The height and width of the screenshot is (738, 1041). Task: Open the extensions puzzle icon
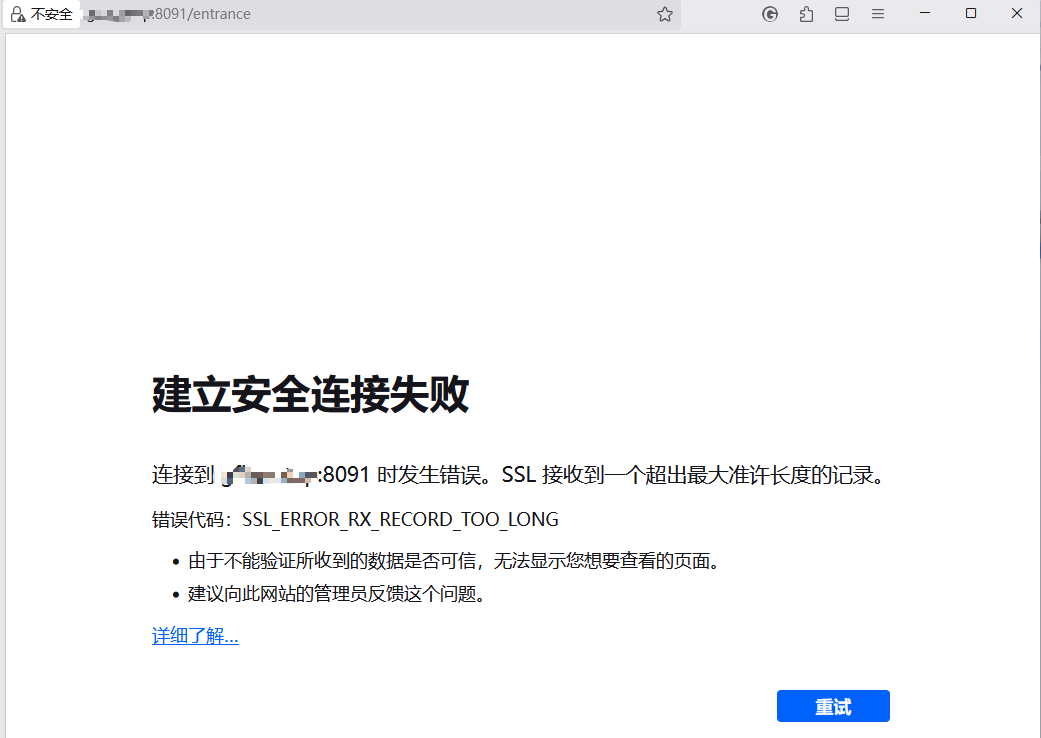(x=806, y=14)
